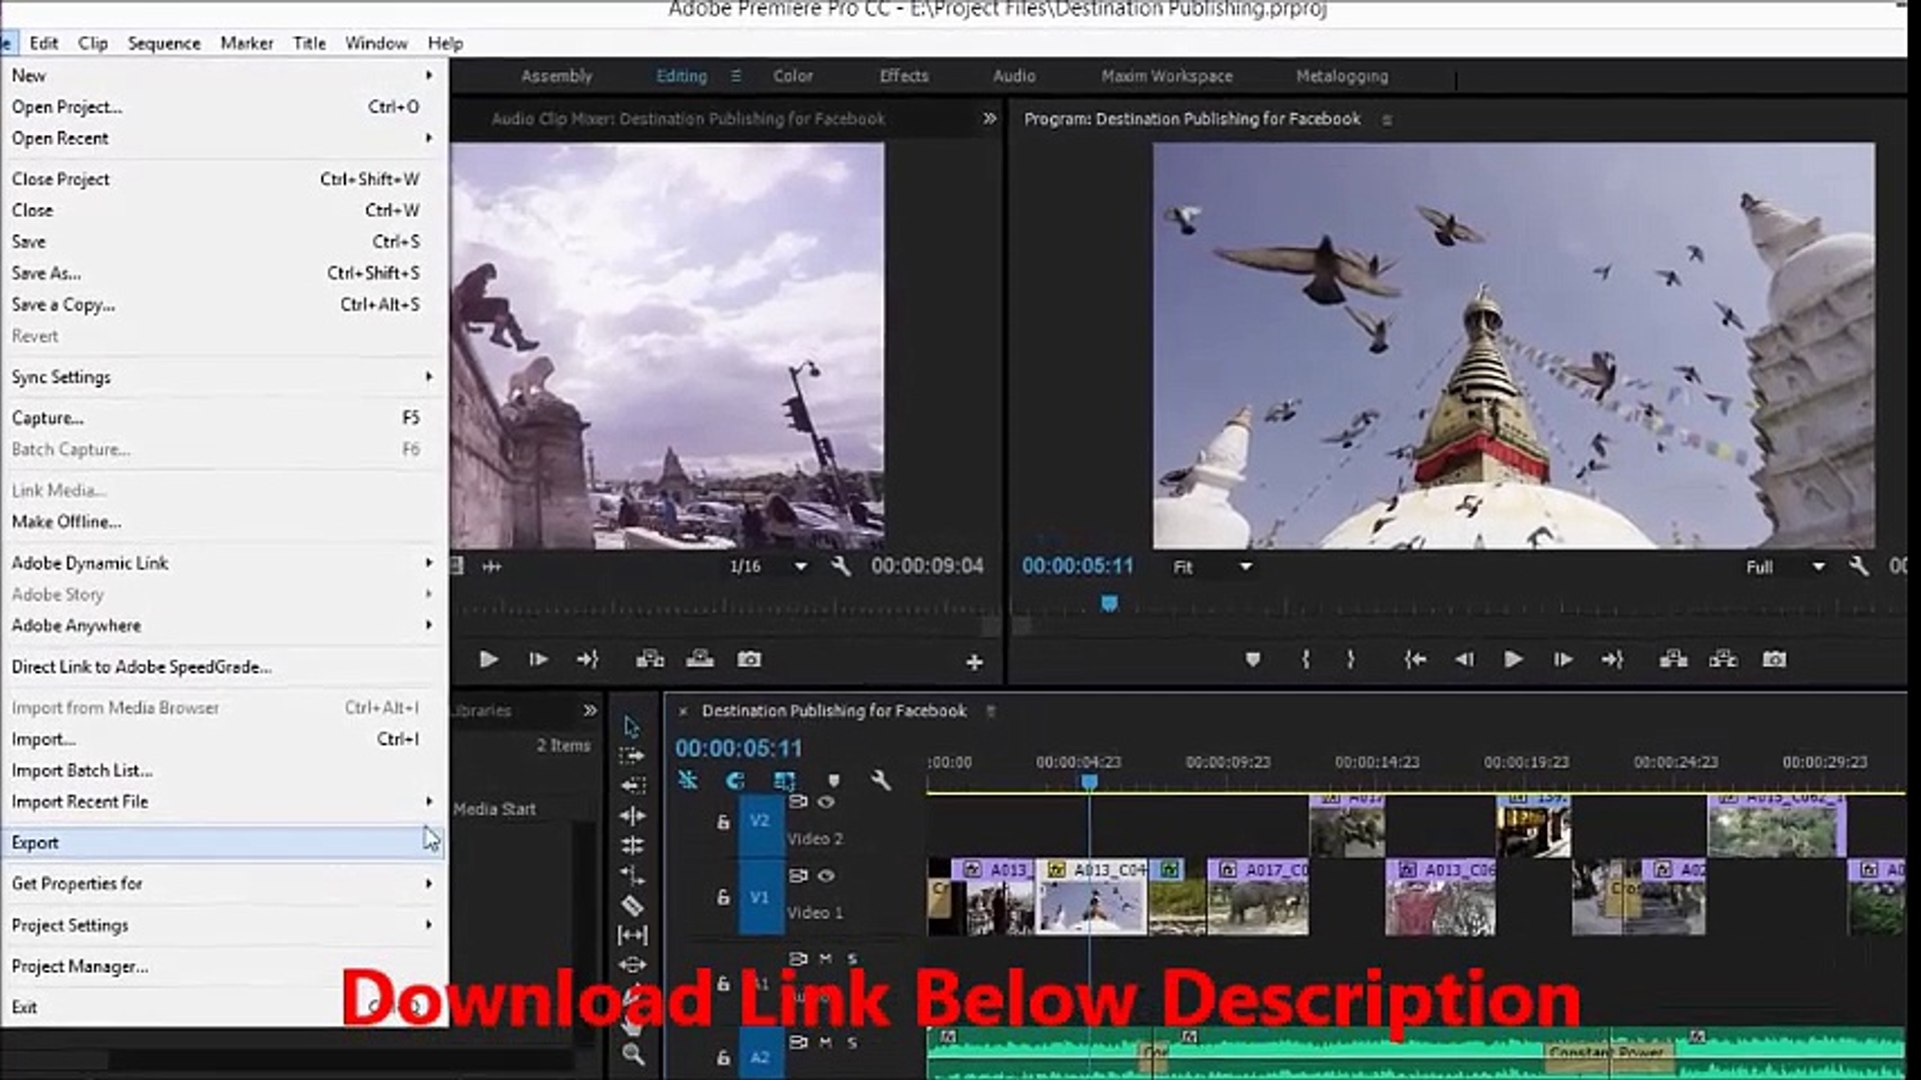Open timeline wrench display settings
This screenshot has width=1921, height=1080.
880,780
